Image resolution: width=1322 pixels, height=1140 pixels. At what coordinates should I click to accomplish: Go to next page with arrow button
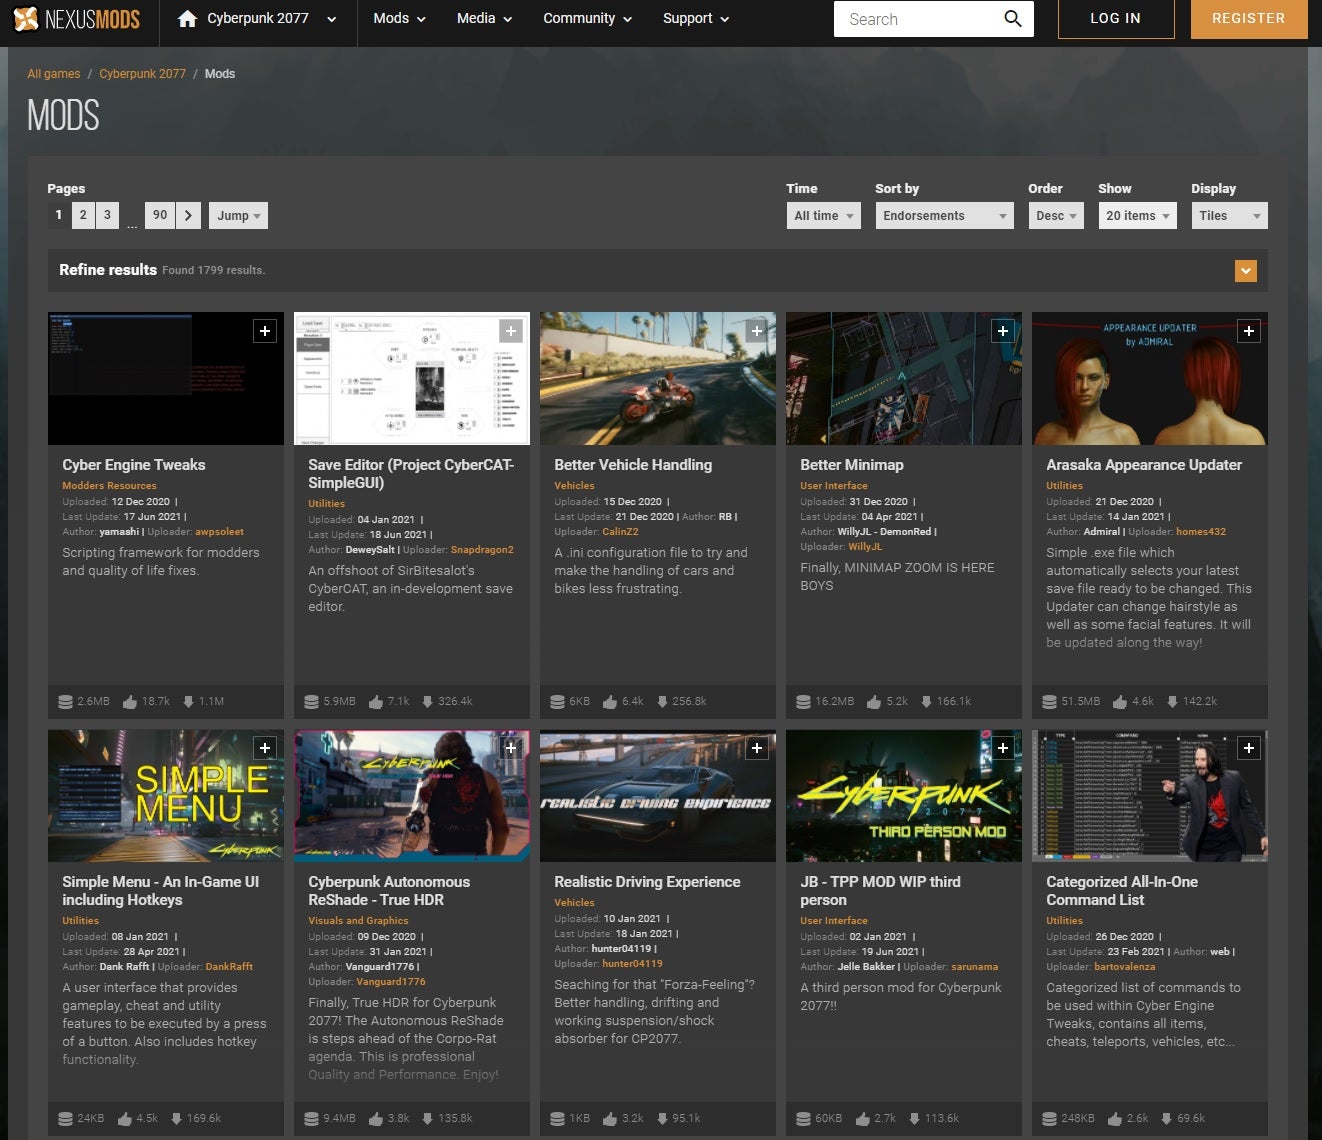[x=188, y=215]
